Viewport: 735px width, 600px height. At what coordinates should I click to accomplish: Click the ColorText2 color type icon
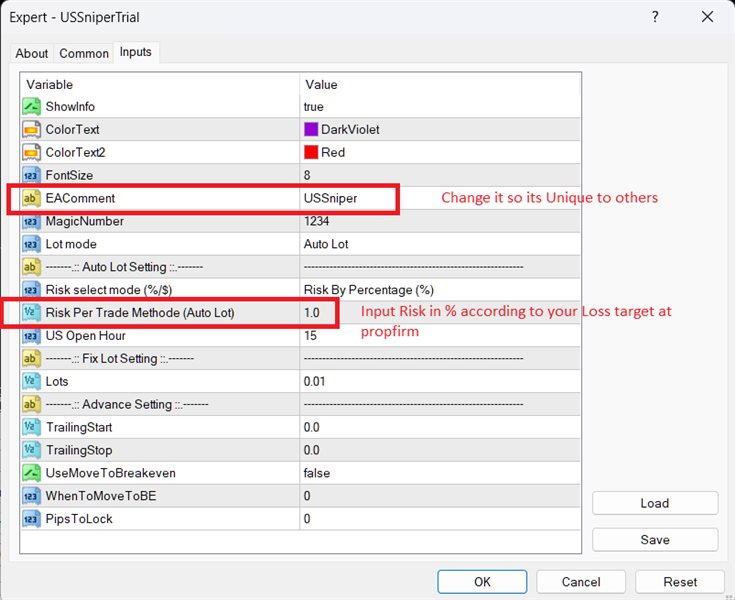tap(31, 152)
